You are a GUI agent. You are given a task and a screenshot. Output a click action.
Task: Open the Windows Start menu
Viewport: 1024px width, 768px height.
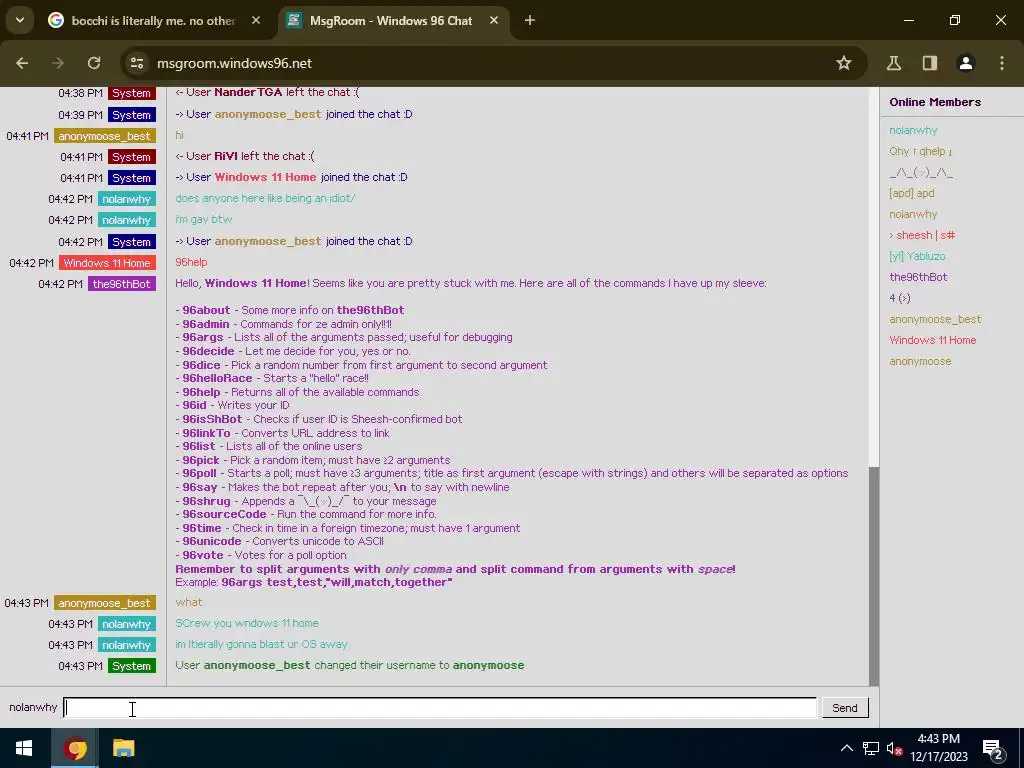point(24,748)
